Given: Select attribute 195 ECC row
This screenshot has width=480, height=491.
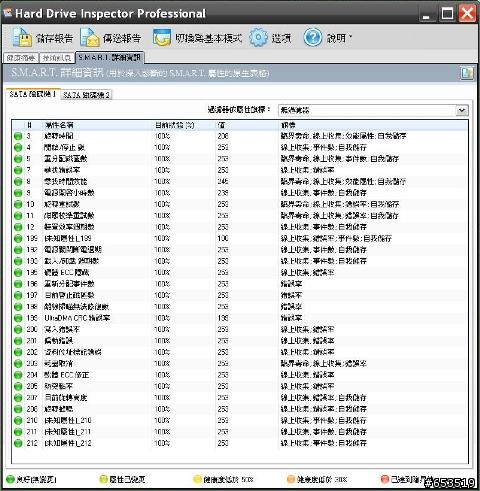Looking at the screenshot, I should tap(240, 272).
